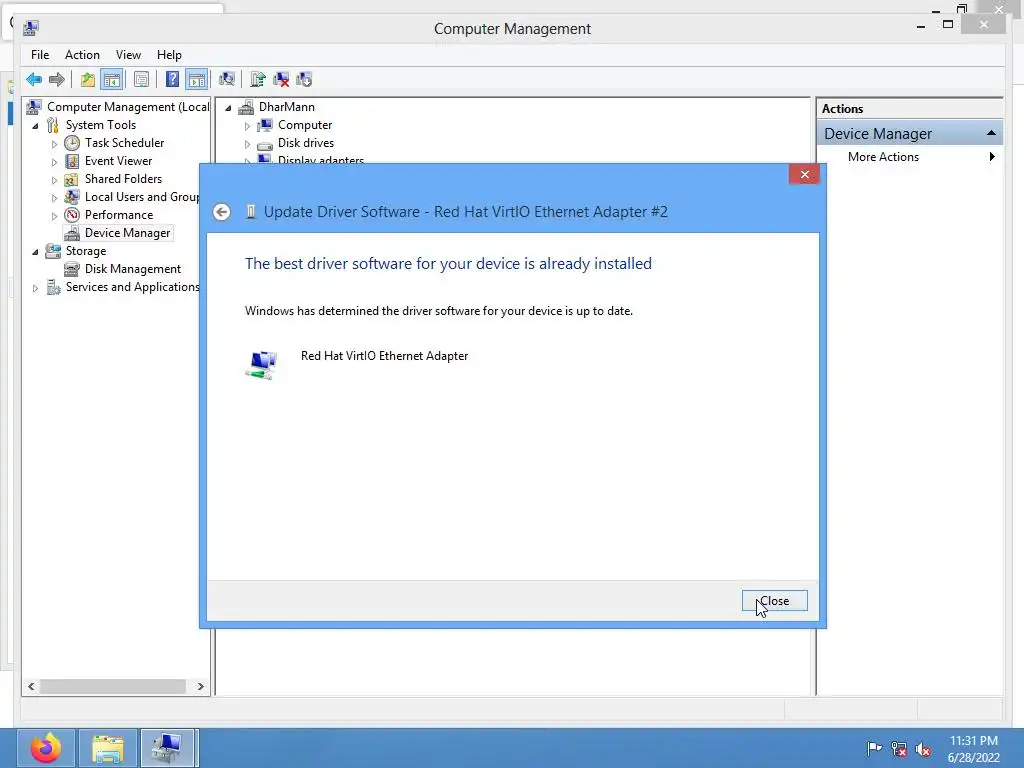Select Computer Management (Local) root node
Image resolution: width=1024 pixels, height=768 pixels.
pyautogui.click(x=128, y=107)
